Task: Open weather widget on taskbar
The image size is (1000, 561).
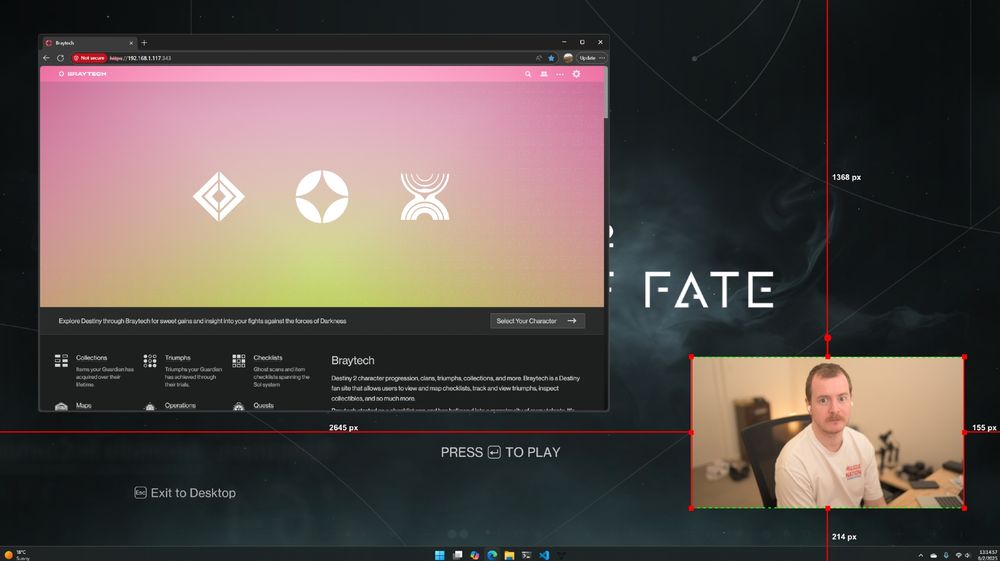Action: click(16, 555)
